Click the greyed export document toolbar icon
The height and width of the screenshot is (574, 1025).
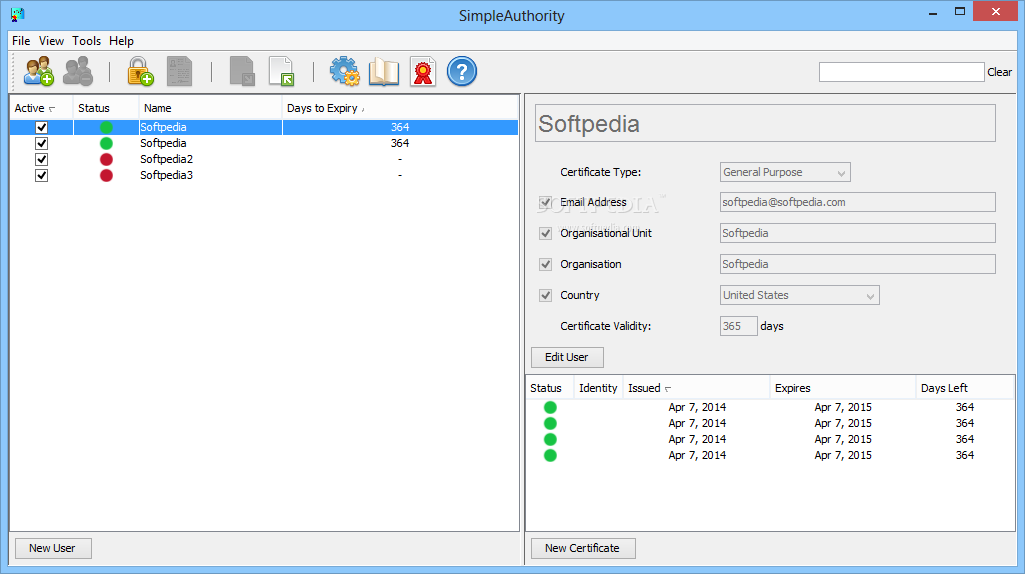click(242, 71)
